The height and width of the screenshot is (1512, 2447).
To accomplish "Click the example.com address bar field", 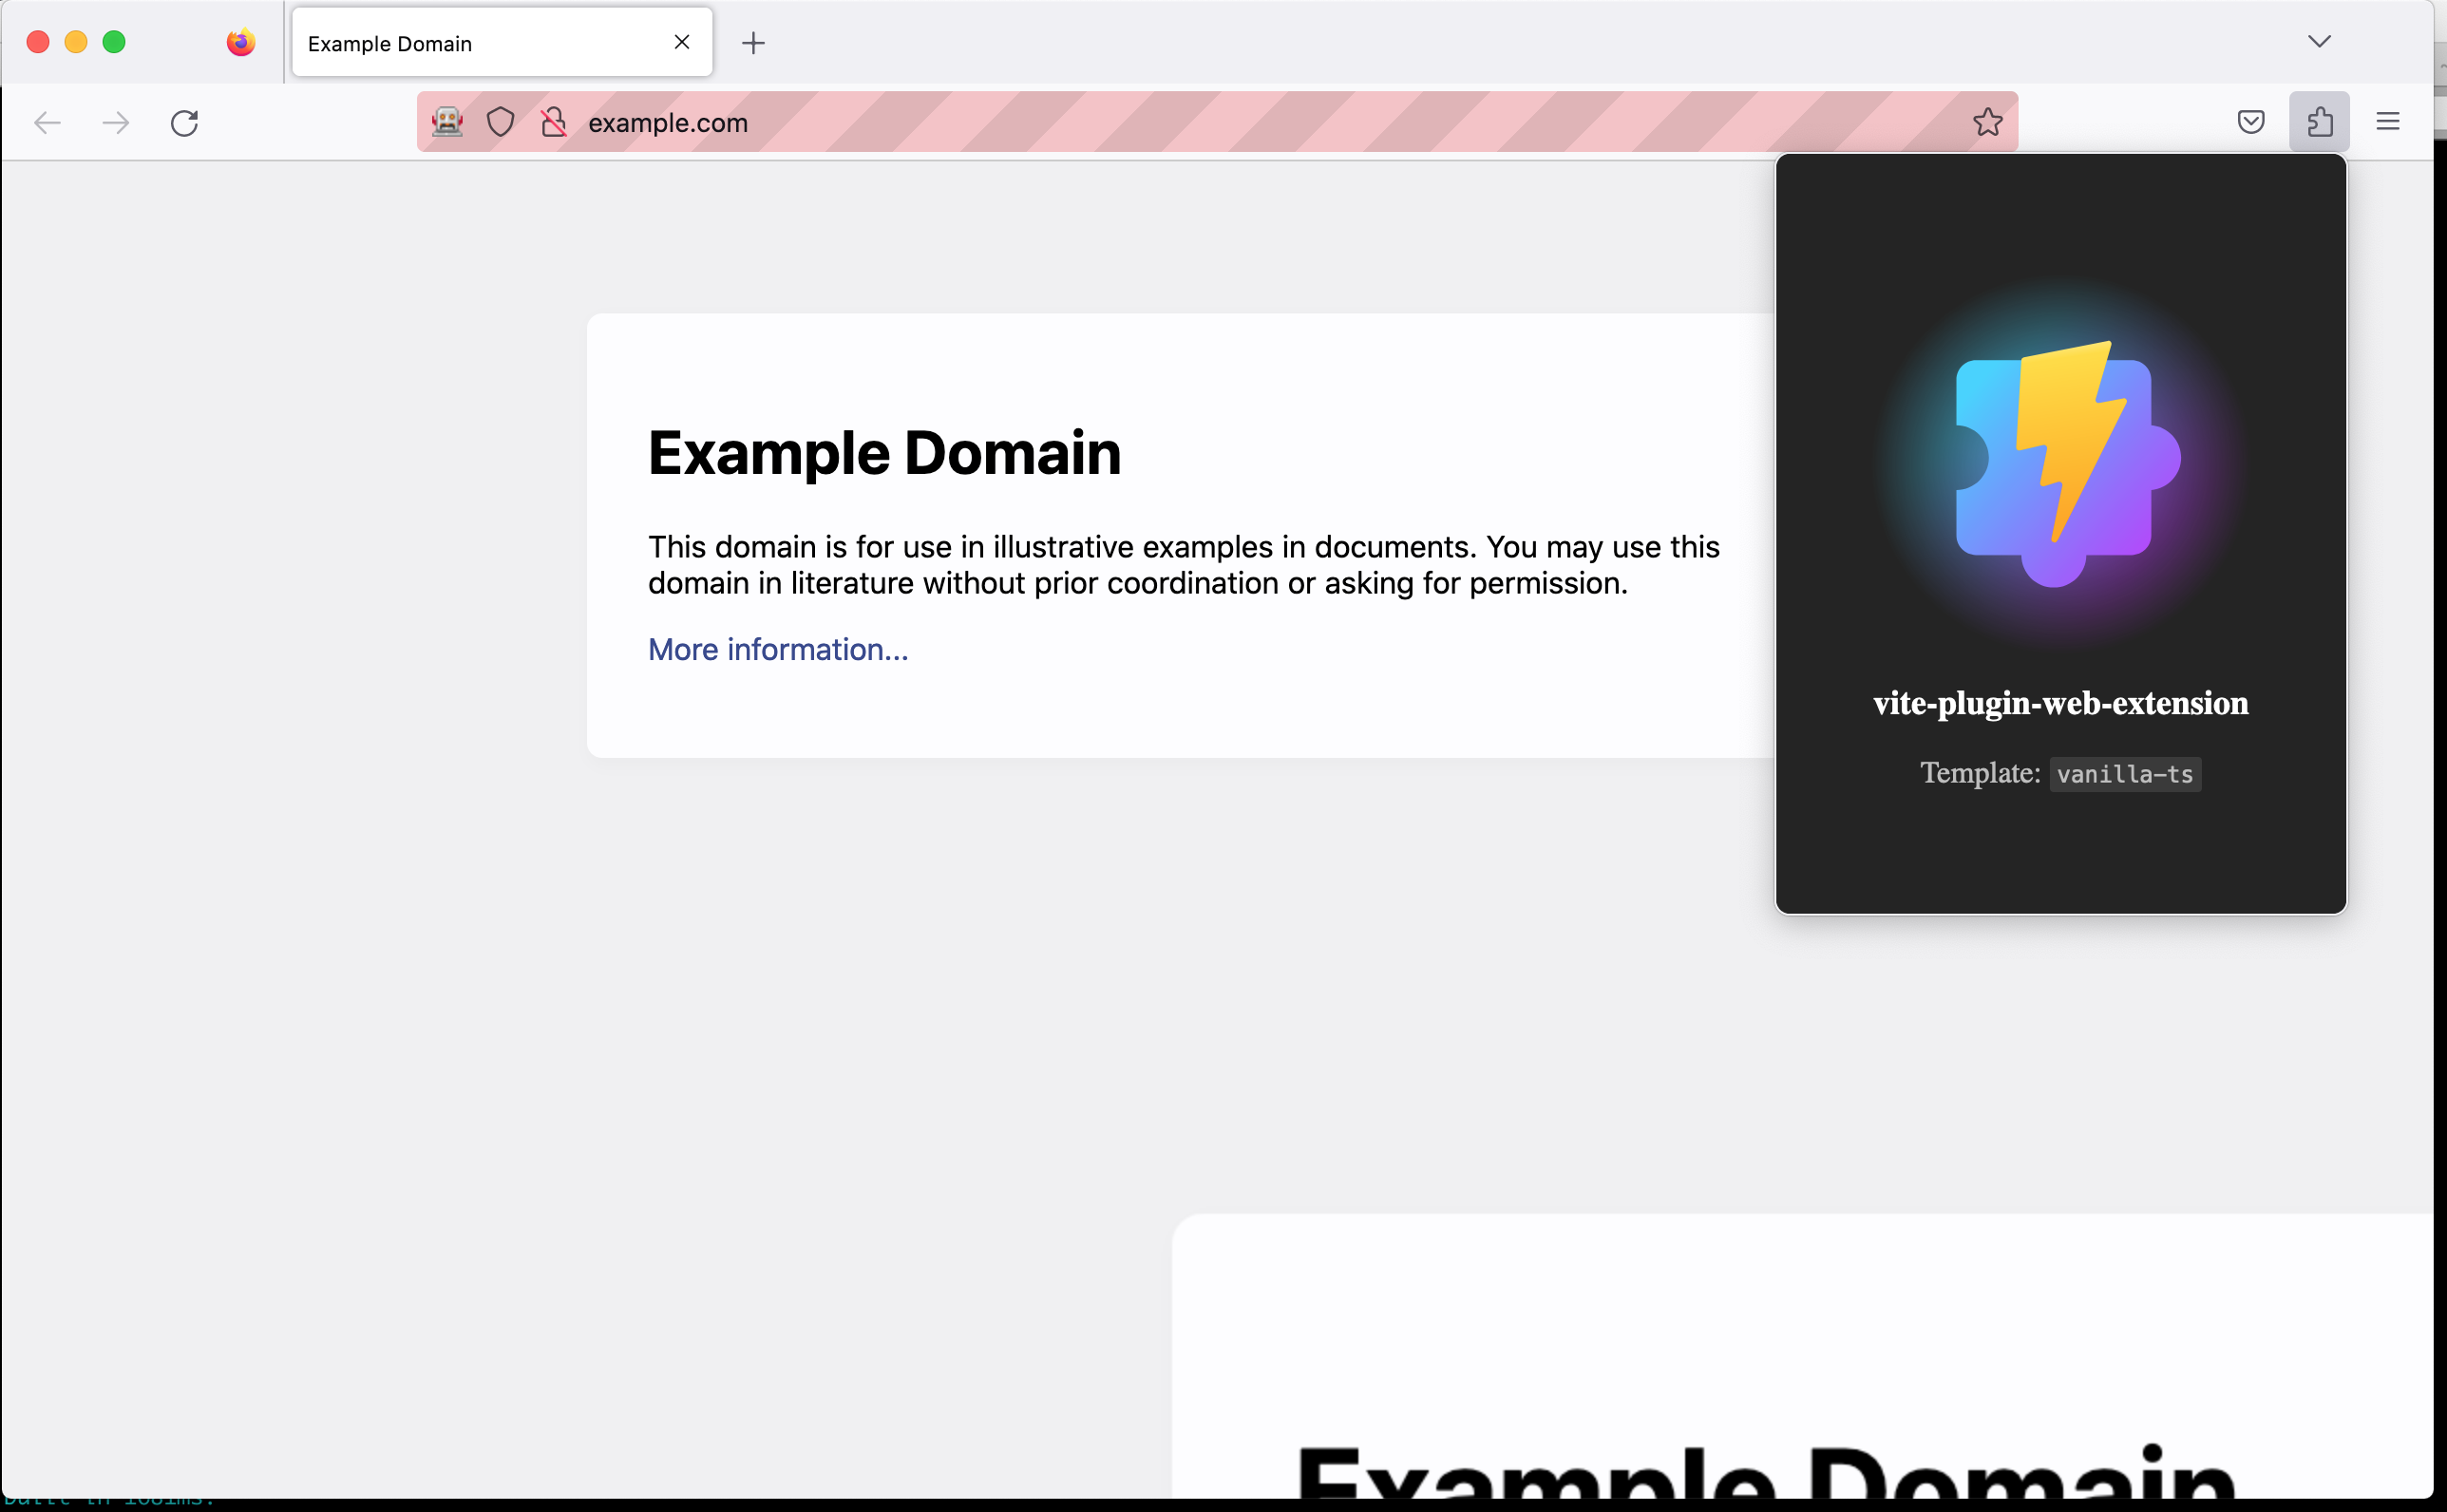I will pyautogui.click(x=1200, y=122).
